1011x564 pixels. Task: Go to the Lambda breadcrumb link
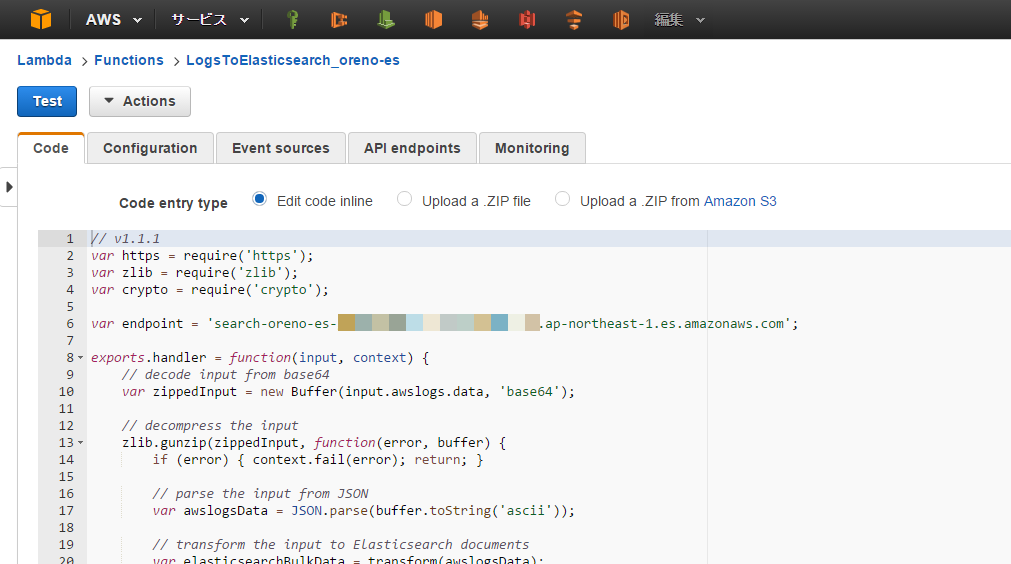44,60
